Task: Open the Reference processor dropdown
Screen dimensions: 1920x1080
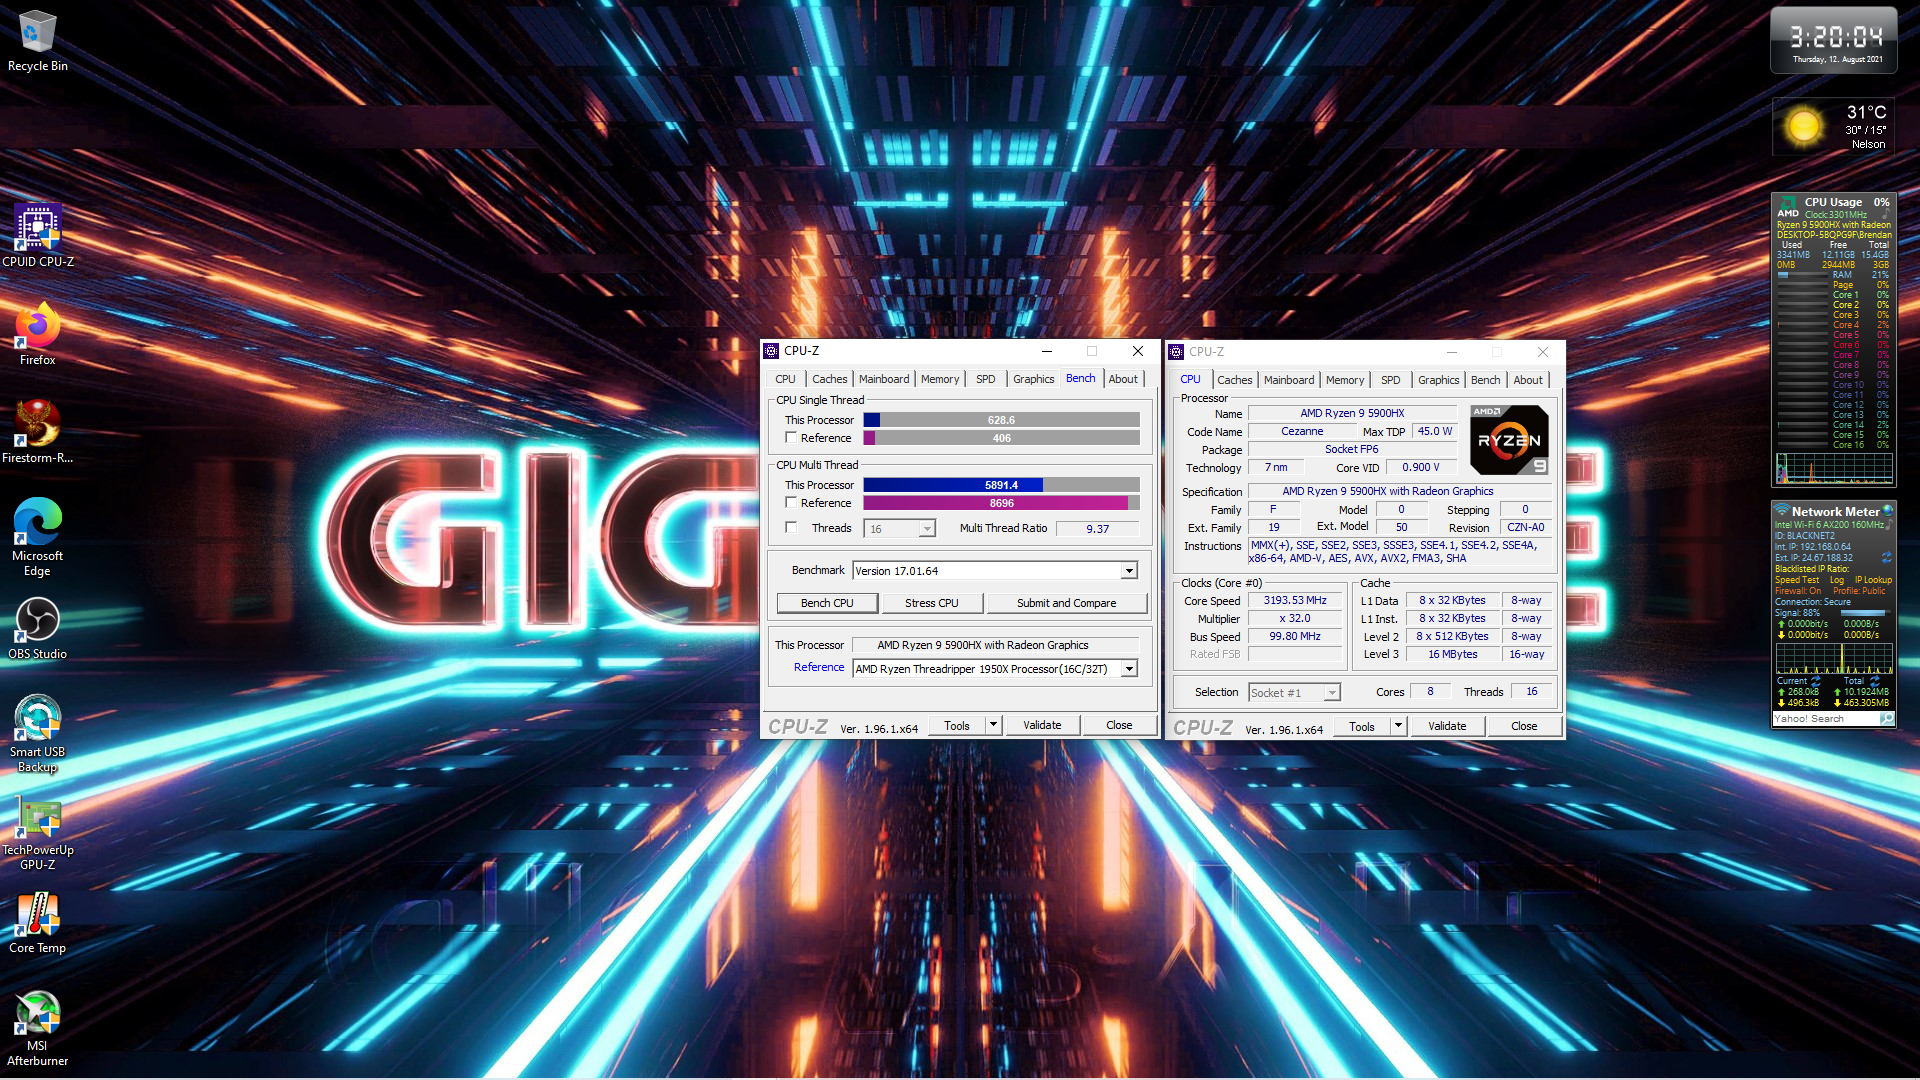Action: 1129,669
